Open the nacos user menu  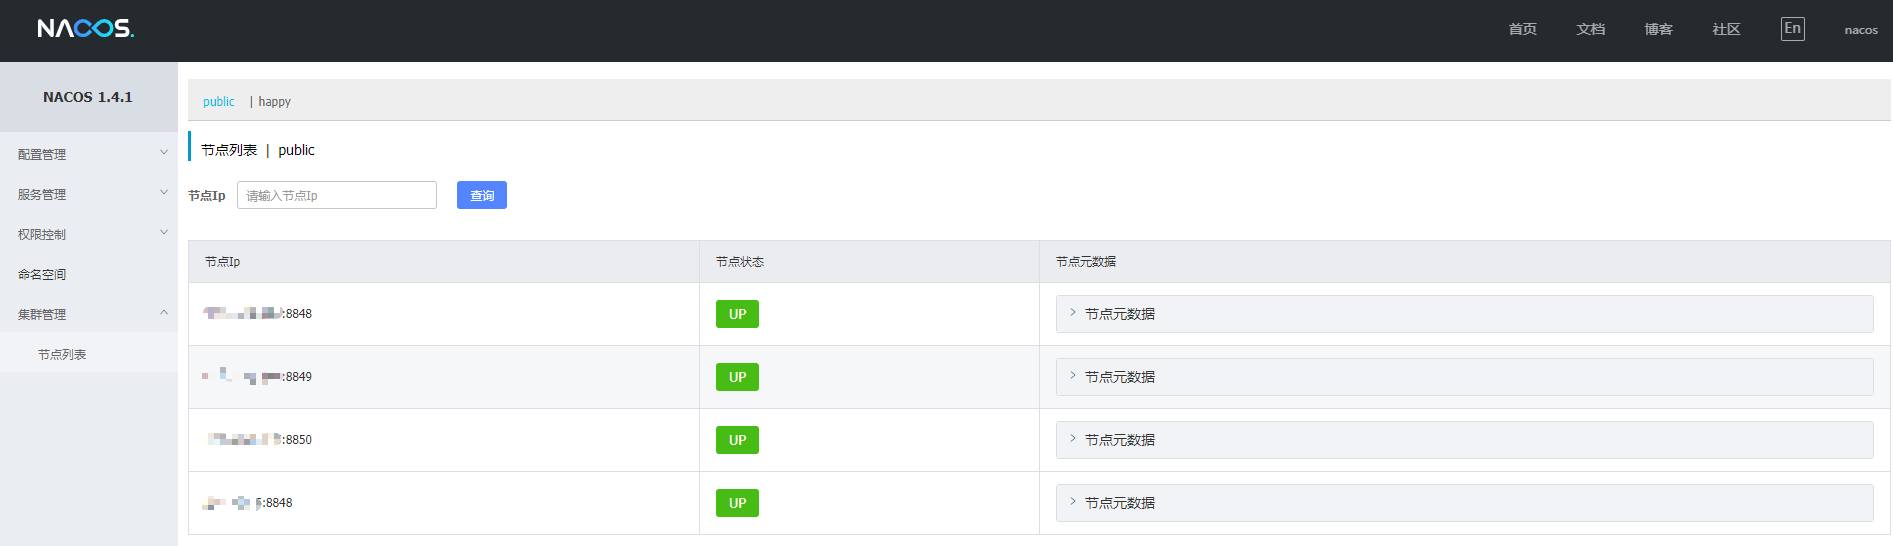[x=1861, y=30]
